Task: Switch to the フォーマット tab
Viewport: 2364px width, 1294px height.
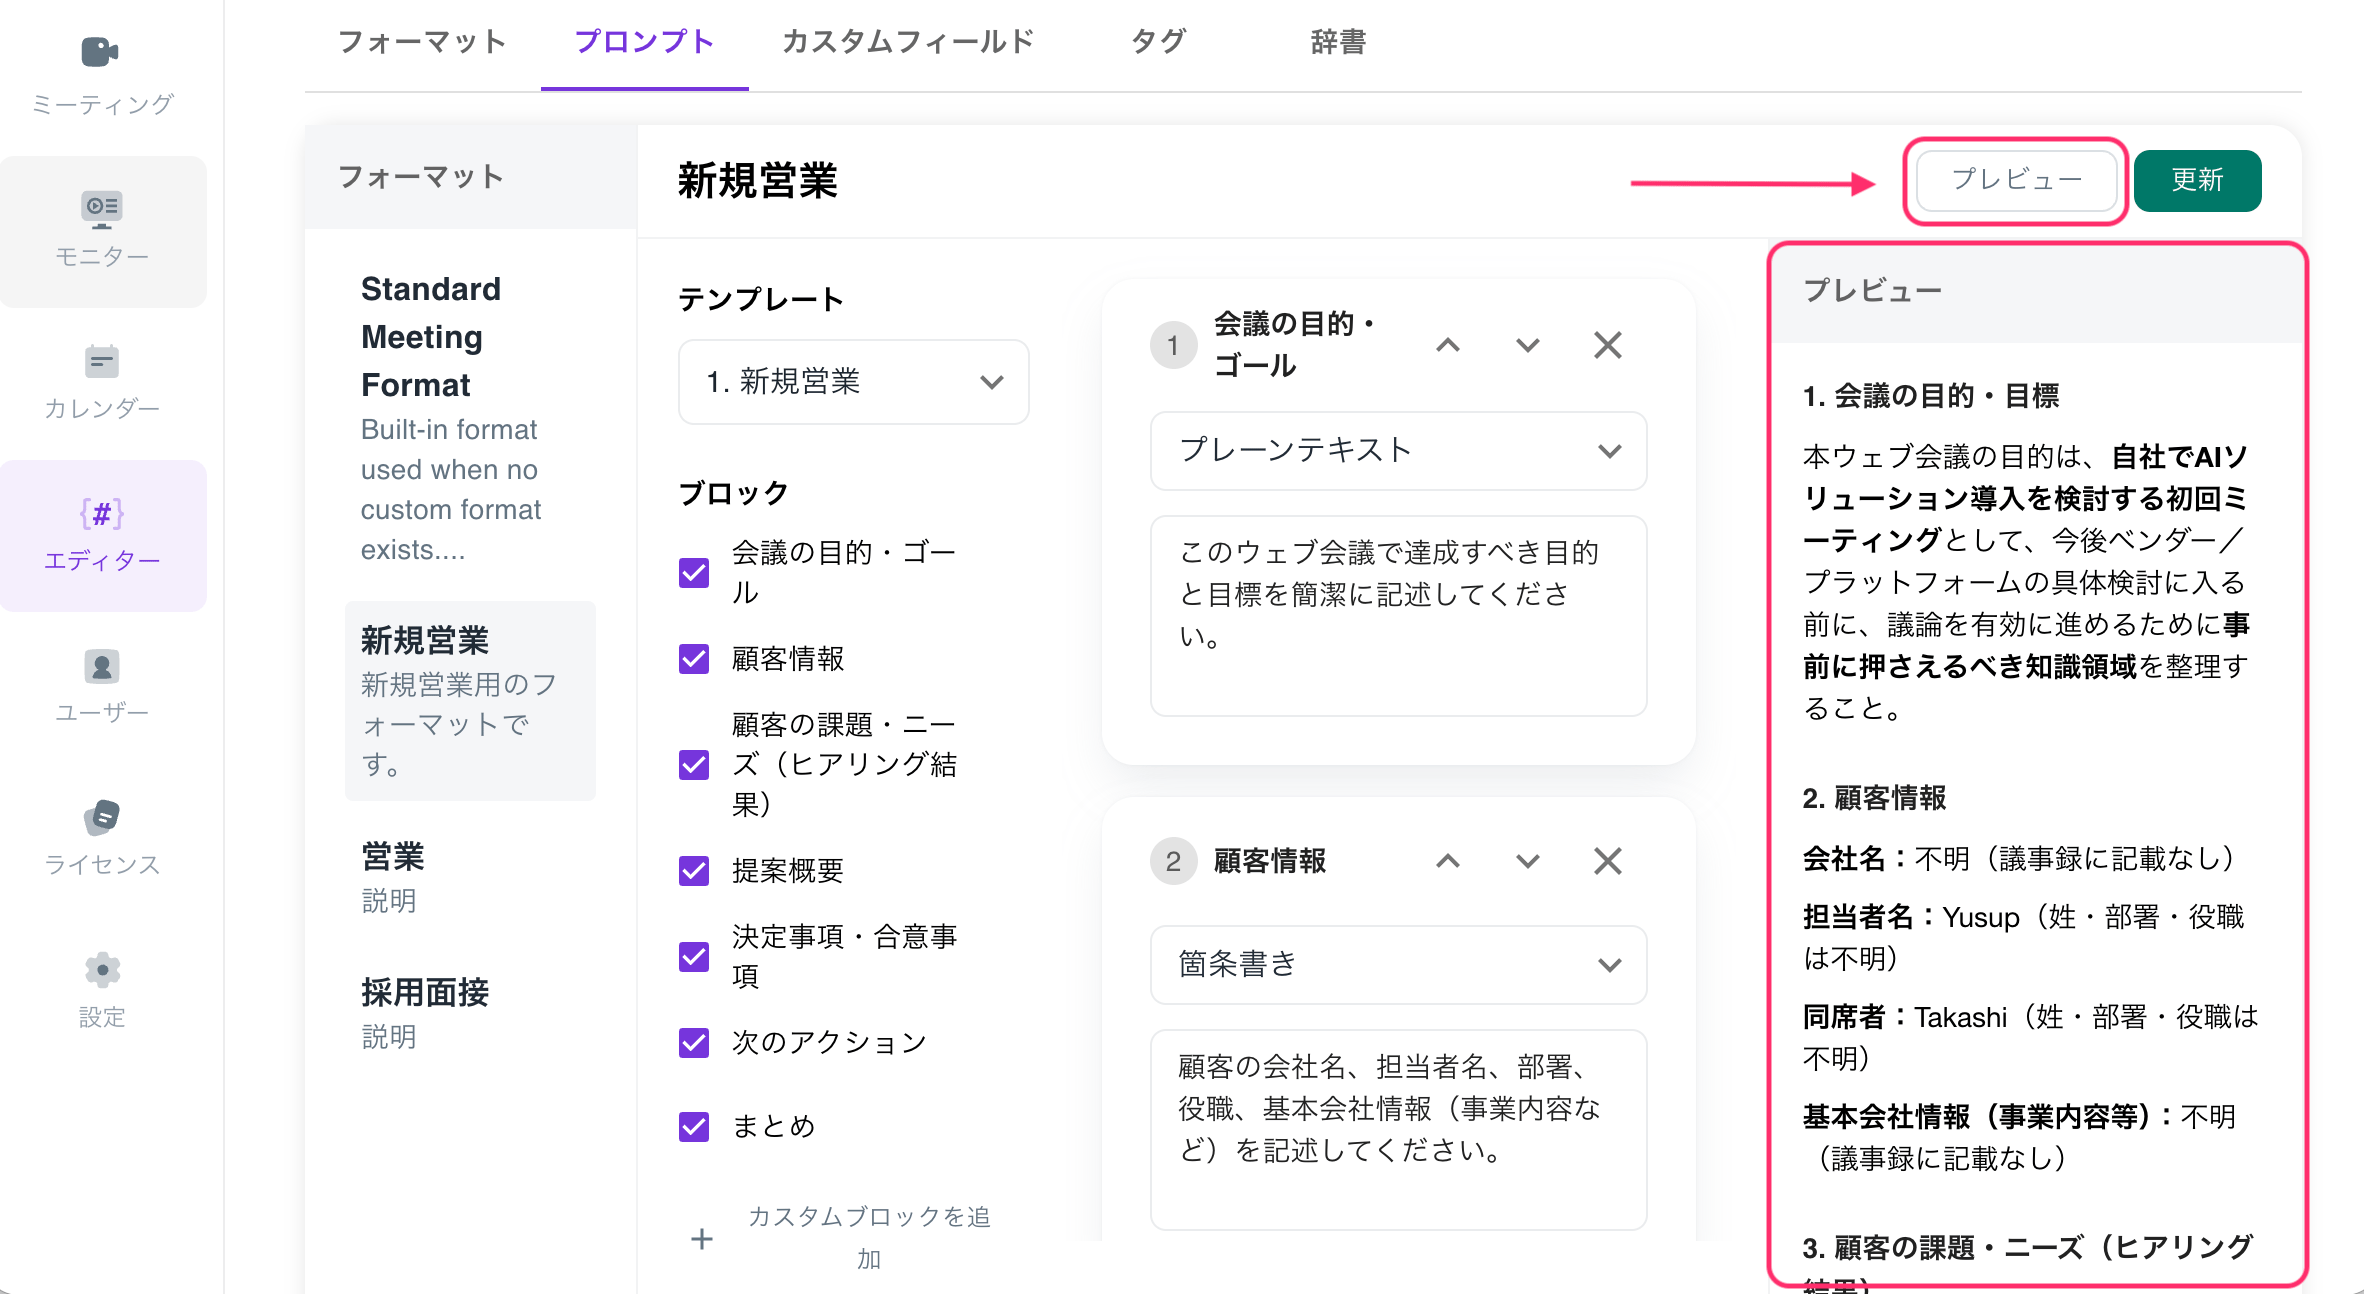Action: coord(423,42)
